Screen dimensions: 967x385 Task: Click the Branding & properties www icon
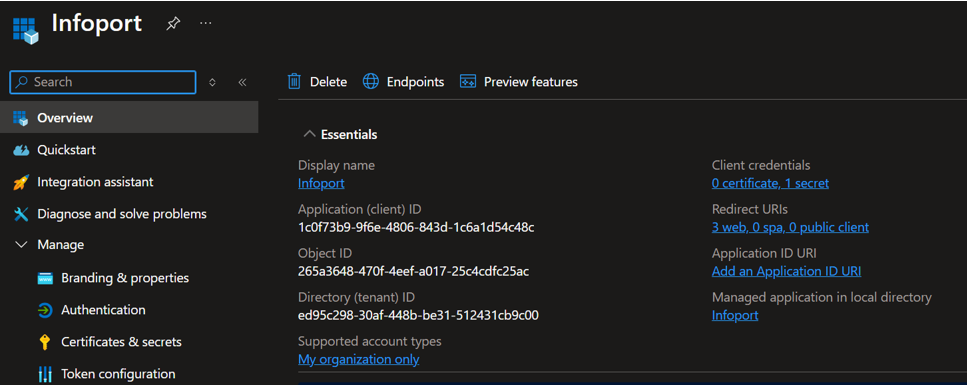coord(45,278)
